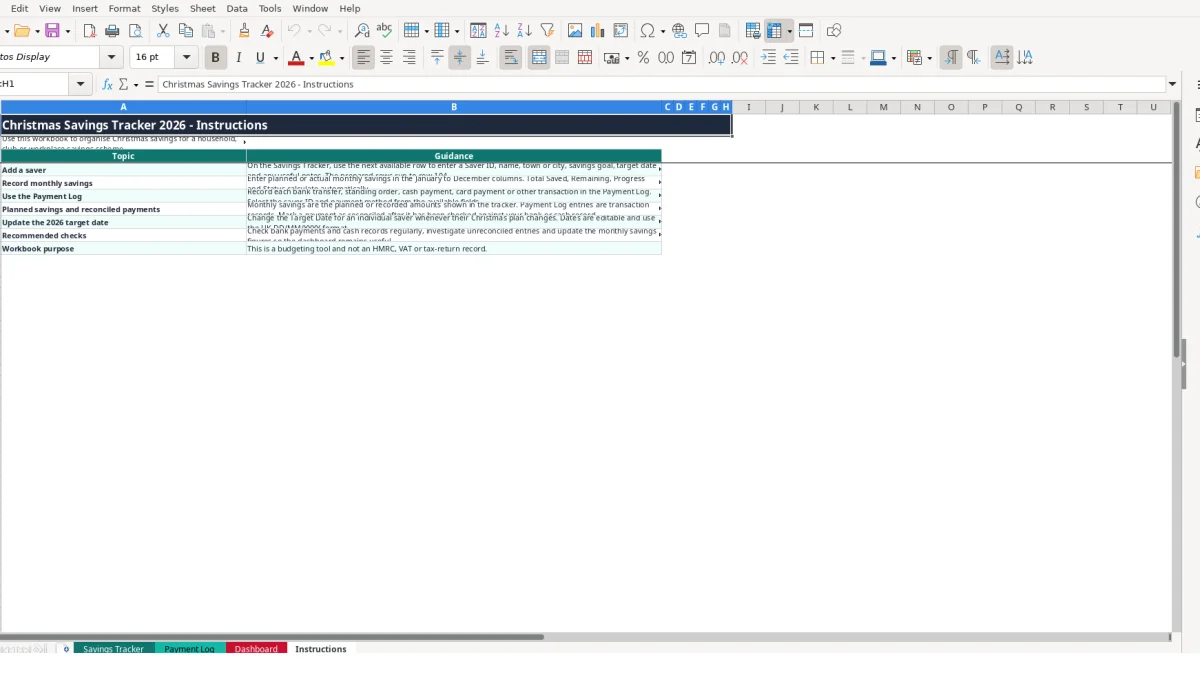1200x675 pixels.
Task: Open the Sheet menu
Action: [x=203, y=8]
